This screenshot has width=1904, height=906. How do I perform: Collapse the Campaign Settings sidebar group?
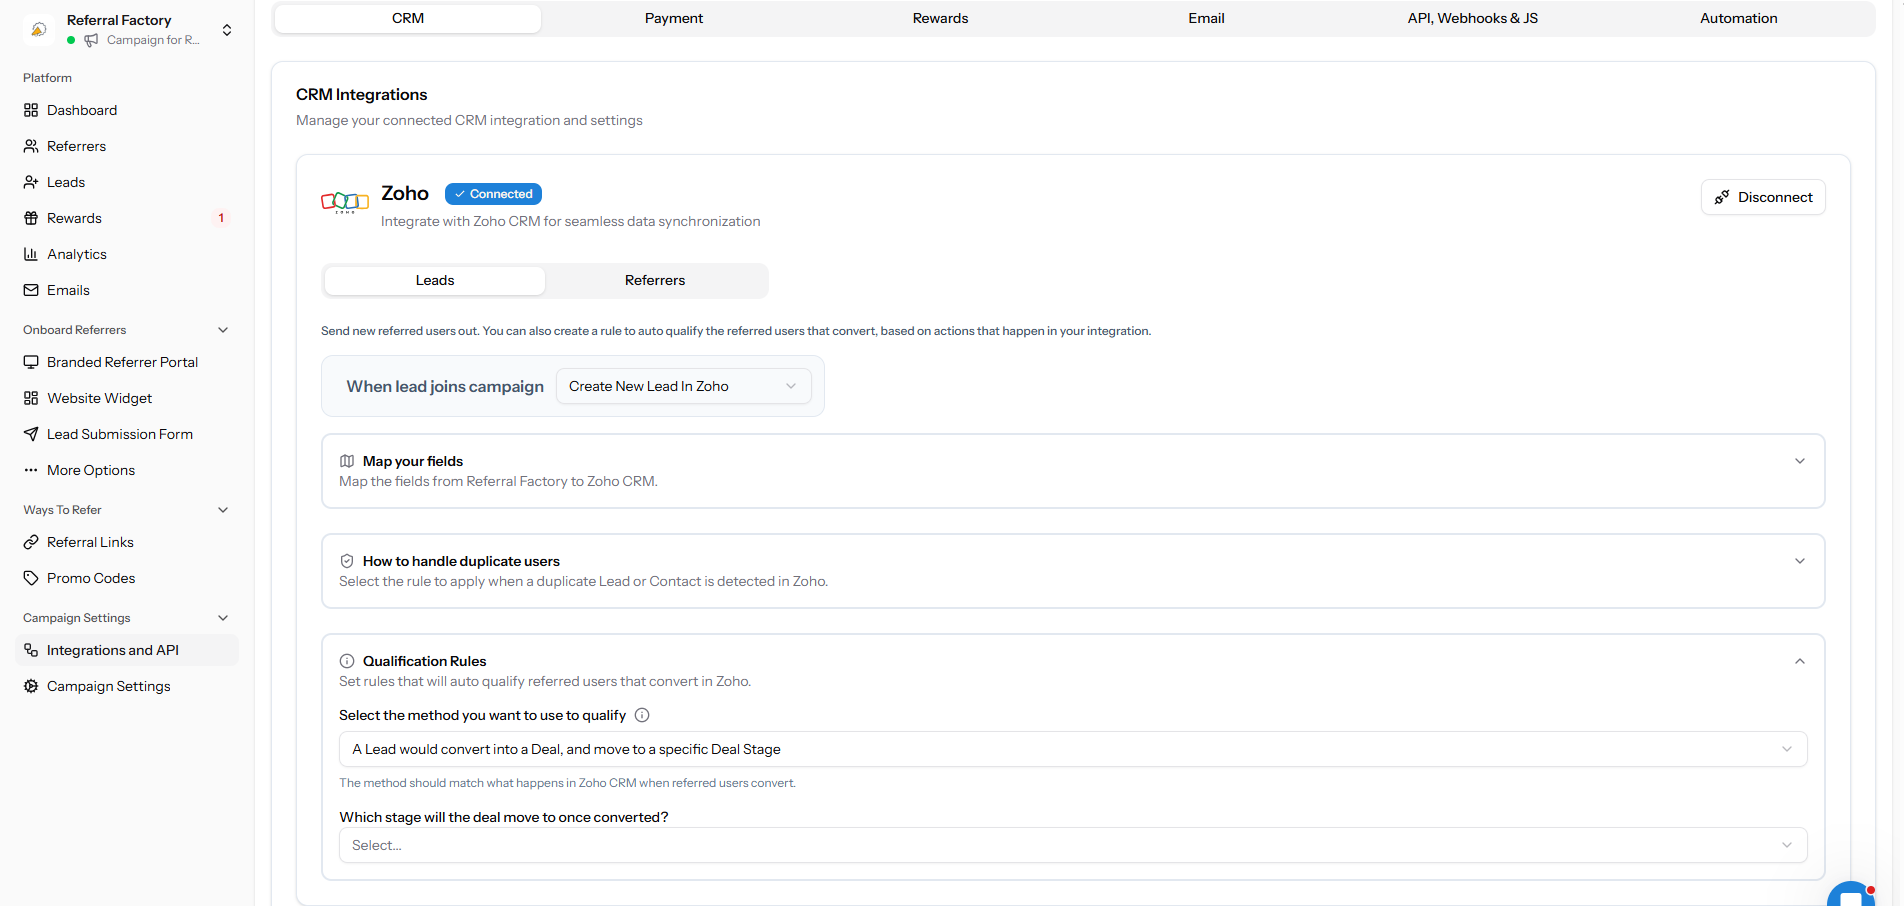tap(223, 618)
